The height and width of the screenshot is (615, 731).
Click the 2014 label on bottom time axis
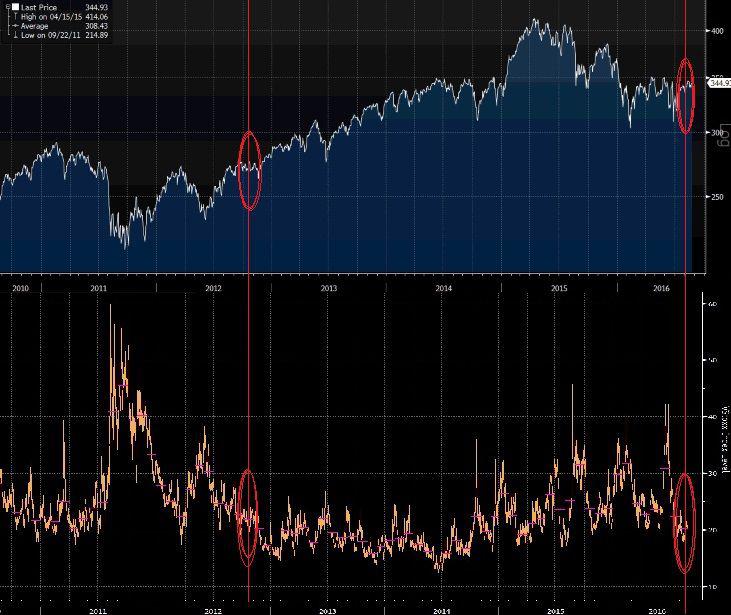[443, 609]
